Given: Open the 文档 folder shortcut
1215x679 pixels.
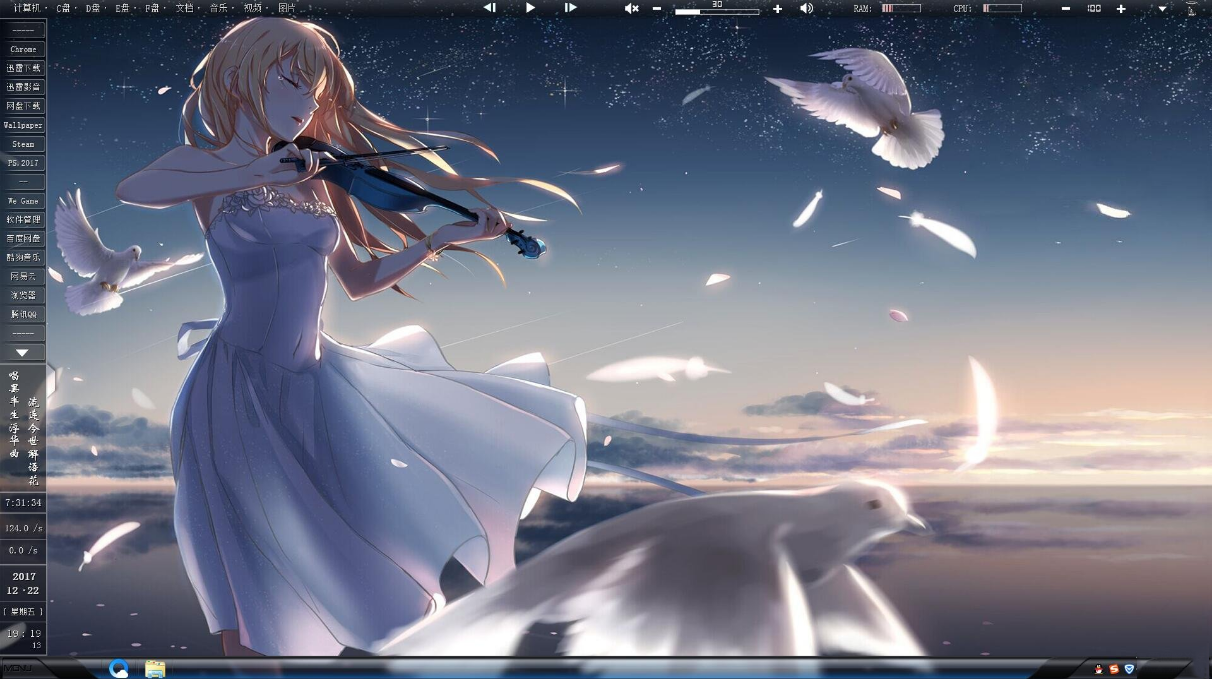Looking at the screenshot, I should 184,8.
